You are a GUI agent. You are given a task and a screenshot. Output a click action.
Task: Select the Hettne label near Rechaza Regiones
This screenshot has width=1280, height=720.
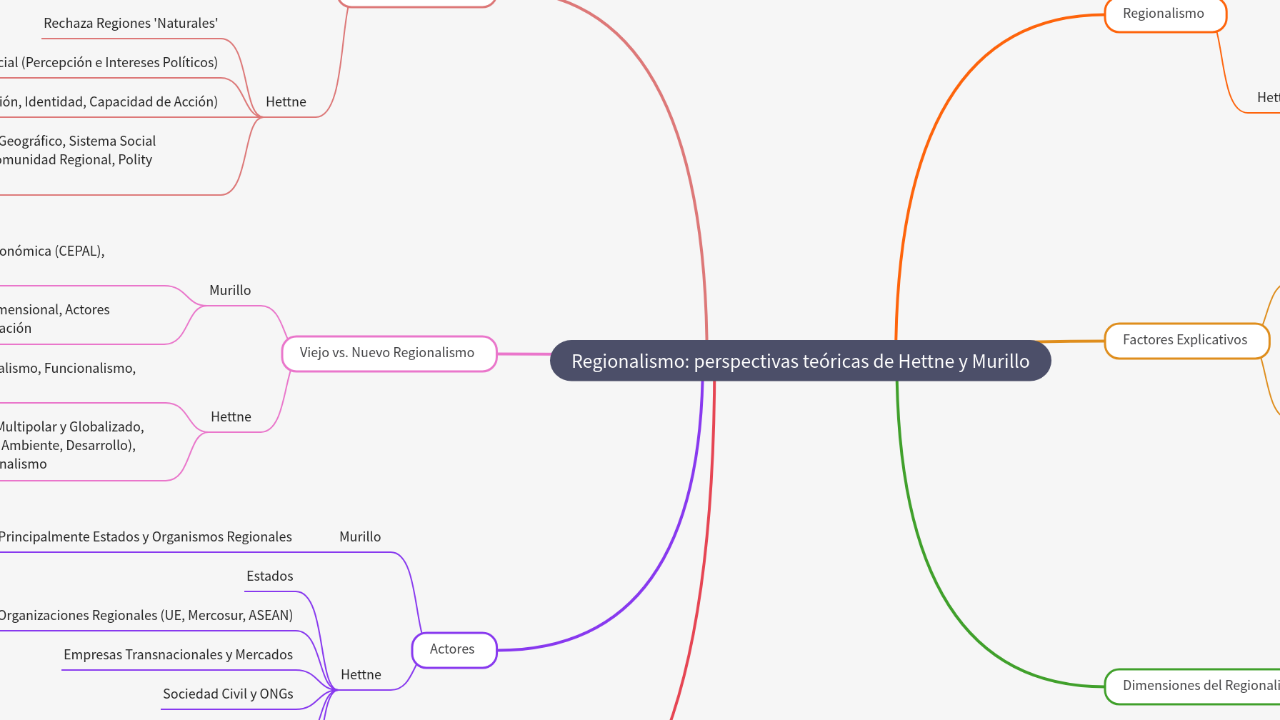286,102
